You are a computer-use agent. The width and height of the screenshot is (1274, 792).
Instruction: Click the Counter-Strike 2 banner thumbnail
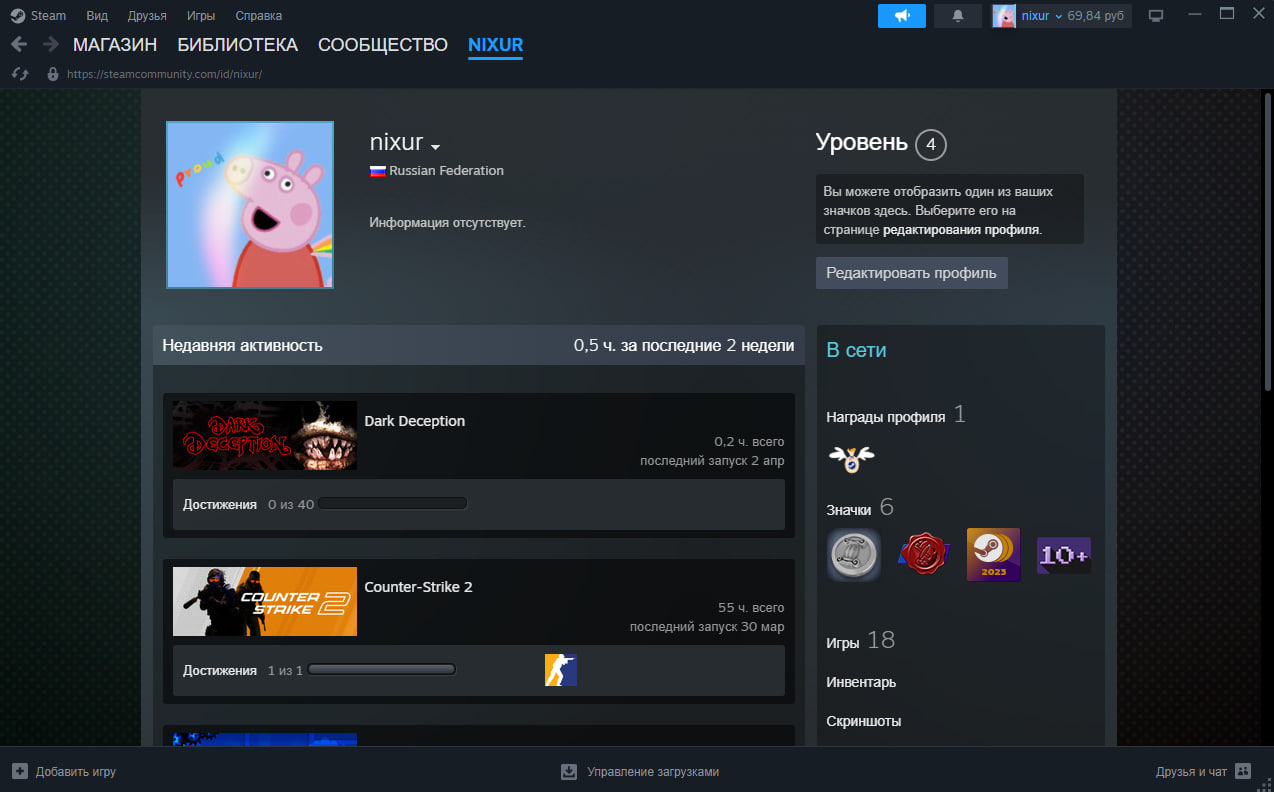(265, 602)
